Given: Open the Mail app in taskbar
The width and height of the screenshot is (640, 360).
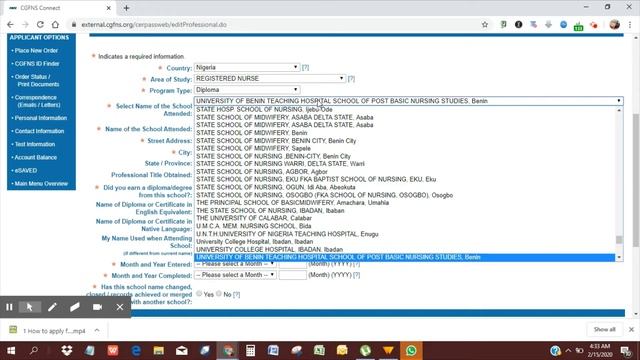Looking at the screenshot, I should pos(182,350).
